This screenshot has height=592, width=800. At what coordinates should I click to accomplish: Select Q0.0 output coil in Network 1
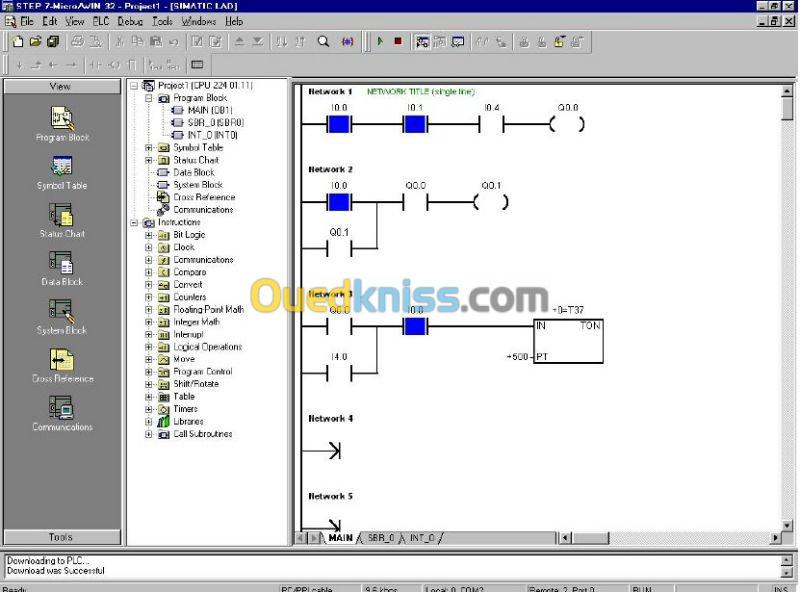[567, 124]
